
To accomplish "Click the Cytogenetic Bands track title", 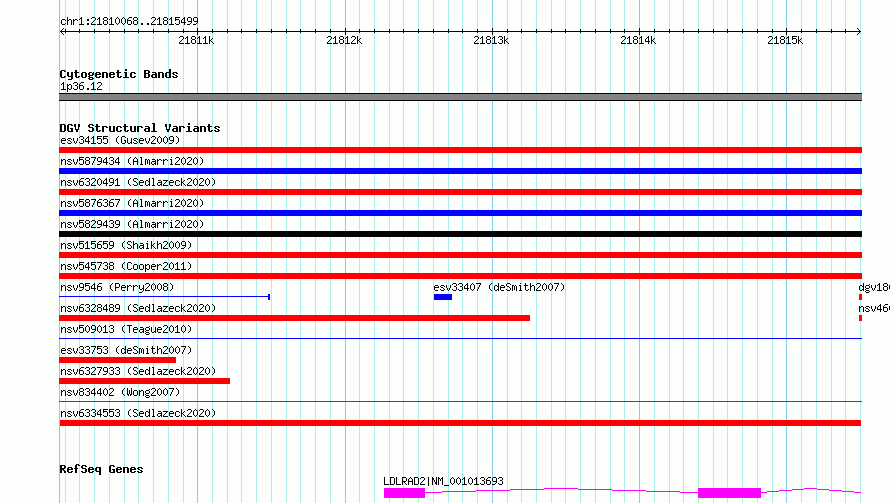I will (x=119, y=74).
